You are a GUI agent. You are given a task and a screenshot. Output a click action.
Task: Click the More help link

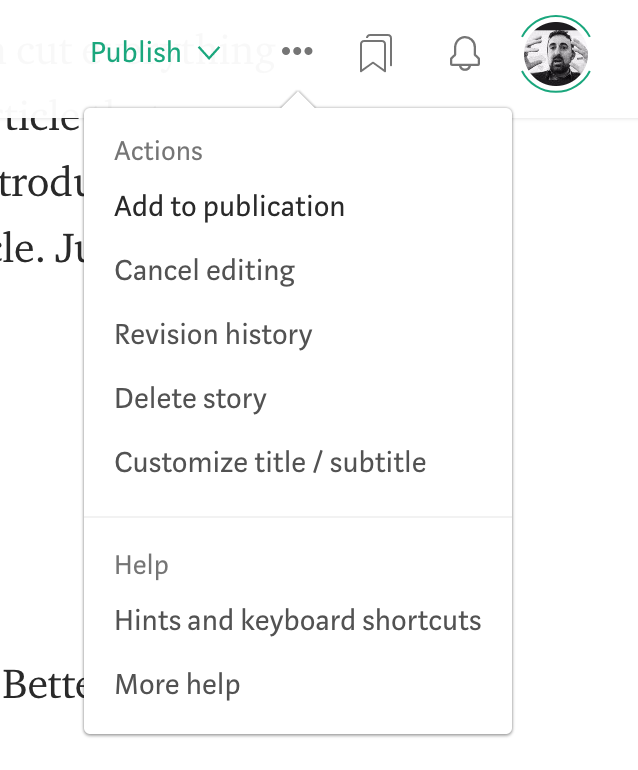(177, 685)
